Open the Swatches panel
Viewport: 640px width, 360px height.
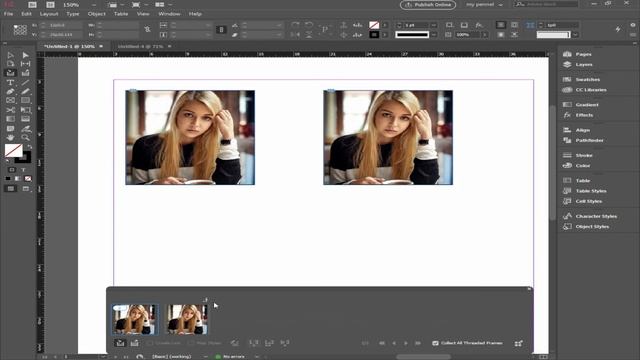click(x=588, y=80)
